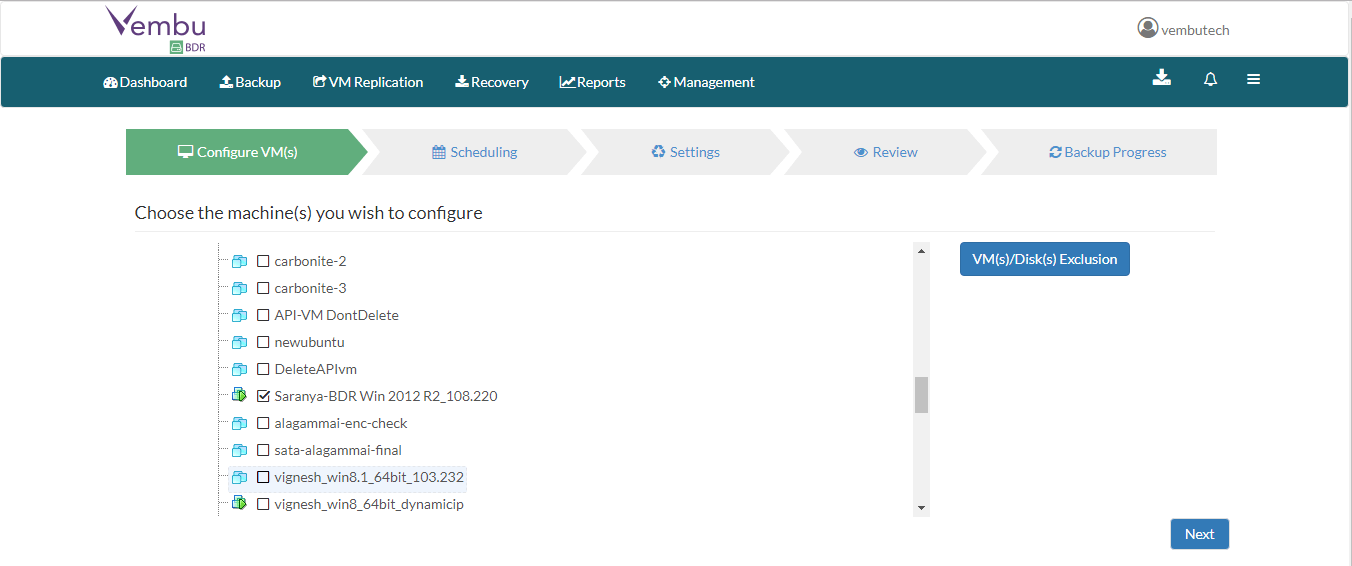Screen dimensions: 1352x566
Task: Check the DeleteAPIvm checkbox
Action: (263, 369)
